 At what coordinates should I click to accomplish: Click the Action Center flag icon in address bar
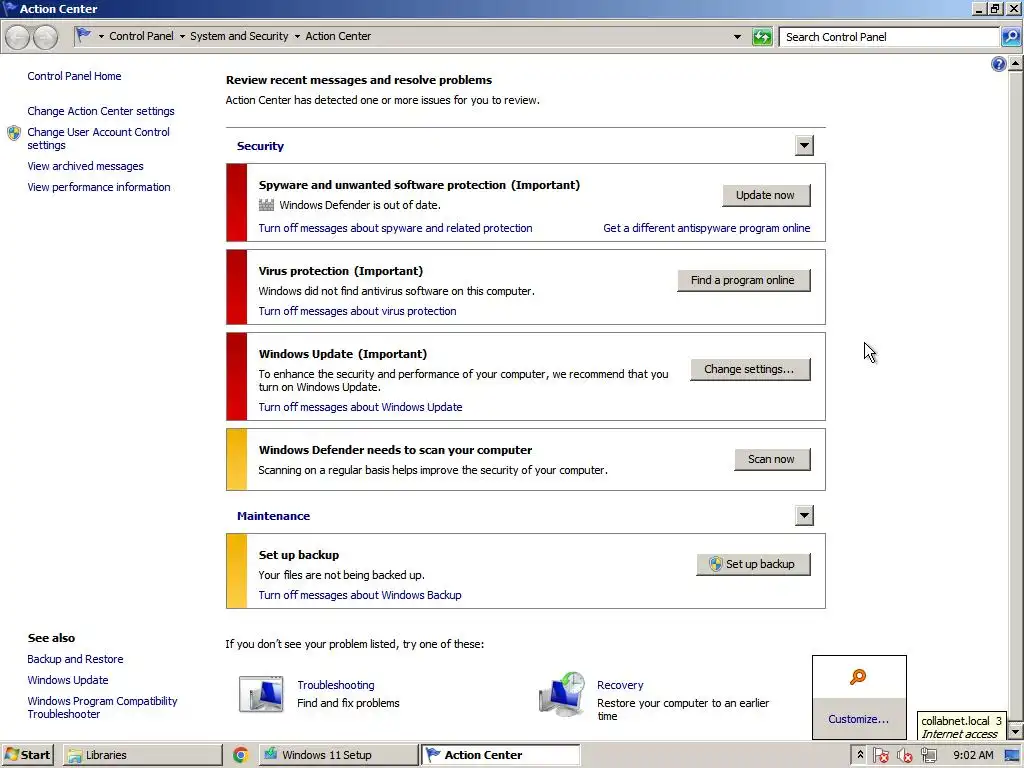click(x=83, y=35)
